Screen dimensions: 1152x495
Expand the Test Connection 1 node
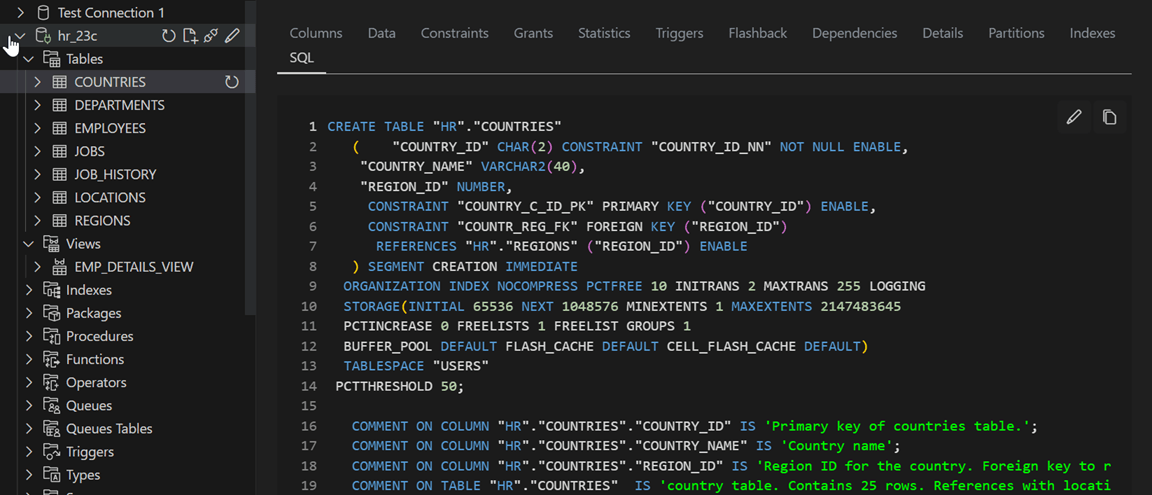[20, 13]
